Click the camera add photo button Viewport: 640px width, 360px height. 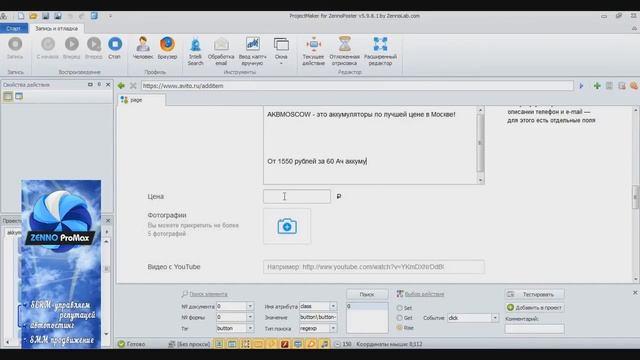[287, 226]
